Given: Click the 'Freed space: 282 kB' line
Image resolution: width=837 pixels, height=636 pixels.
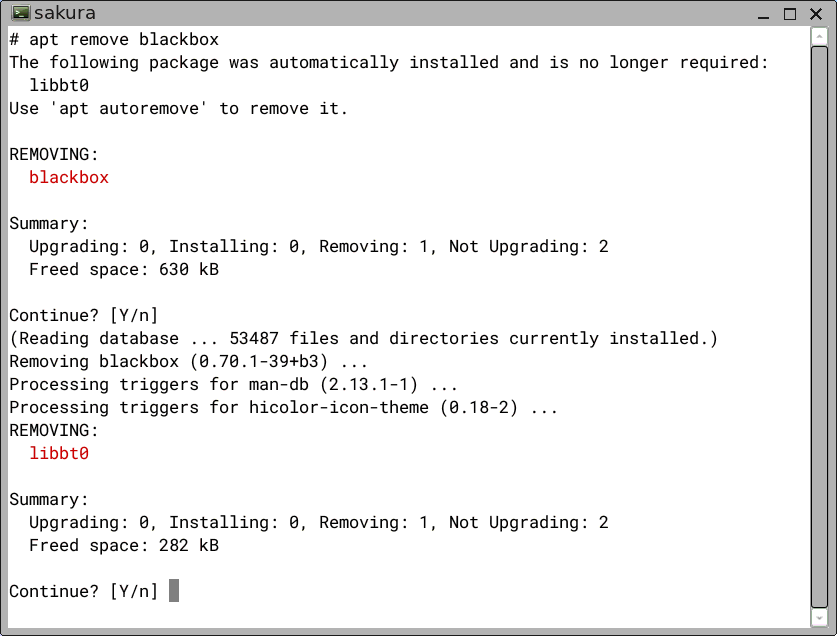Looking at the screenshot, I should click(x=124, y=545).
